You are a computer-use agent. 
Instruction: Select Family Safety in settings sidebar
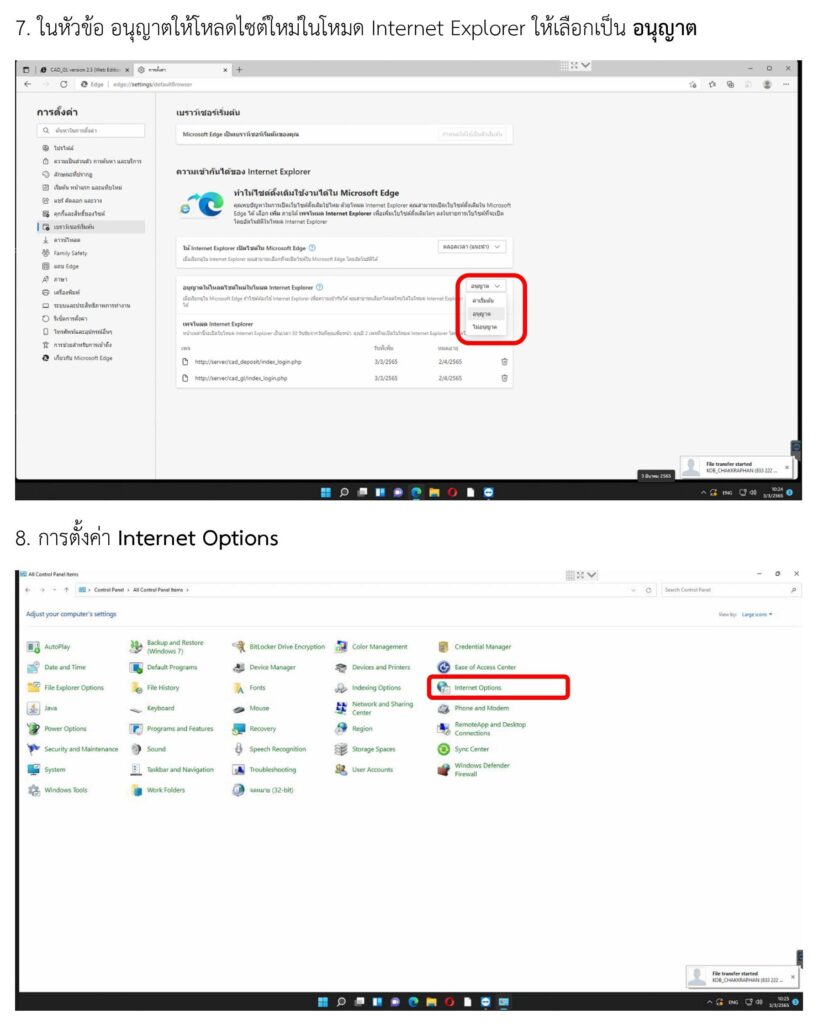tap(70, 253)
